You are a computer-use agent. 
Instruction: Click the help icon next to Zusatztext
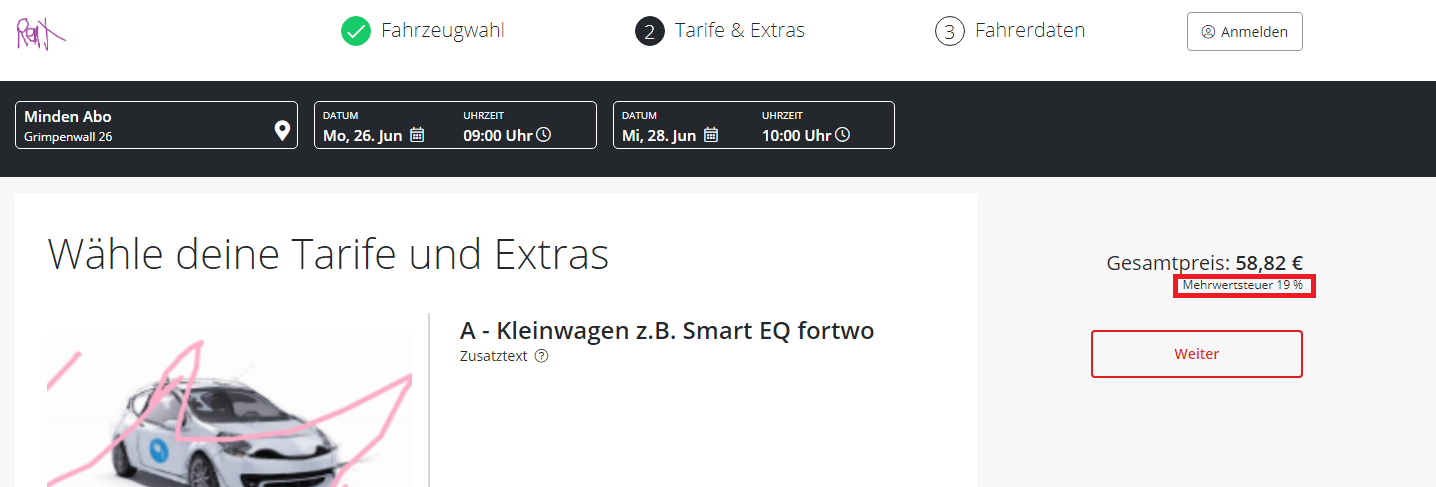pos(541,356)
